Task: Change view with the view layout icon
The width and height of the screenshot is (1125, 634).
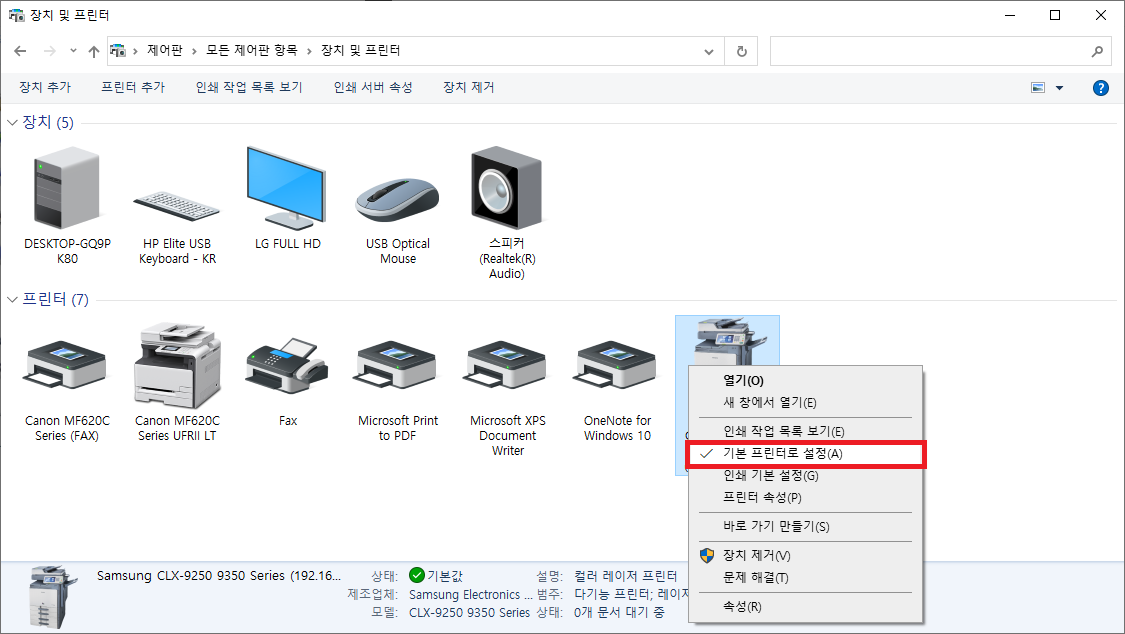Action: (x=1038, y=87)
